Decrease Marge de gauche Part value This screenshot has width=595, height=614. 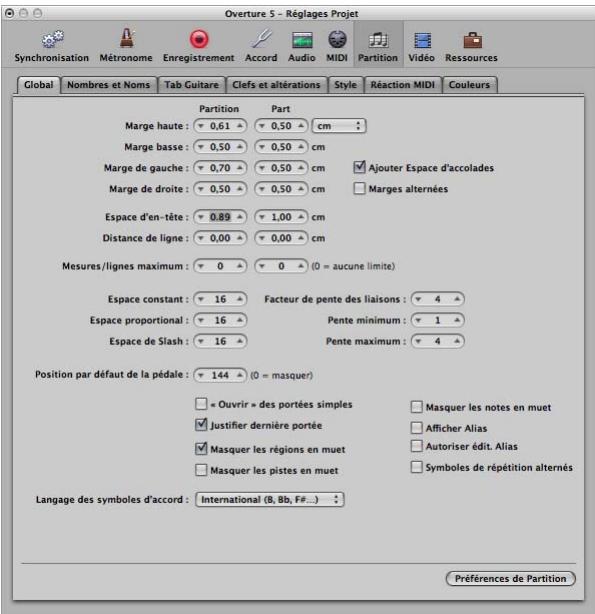pos(262,168)
